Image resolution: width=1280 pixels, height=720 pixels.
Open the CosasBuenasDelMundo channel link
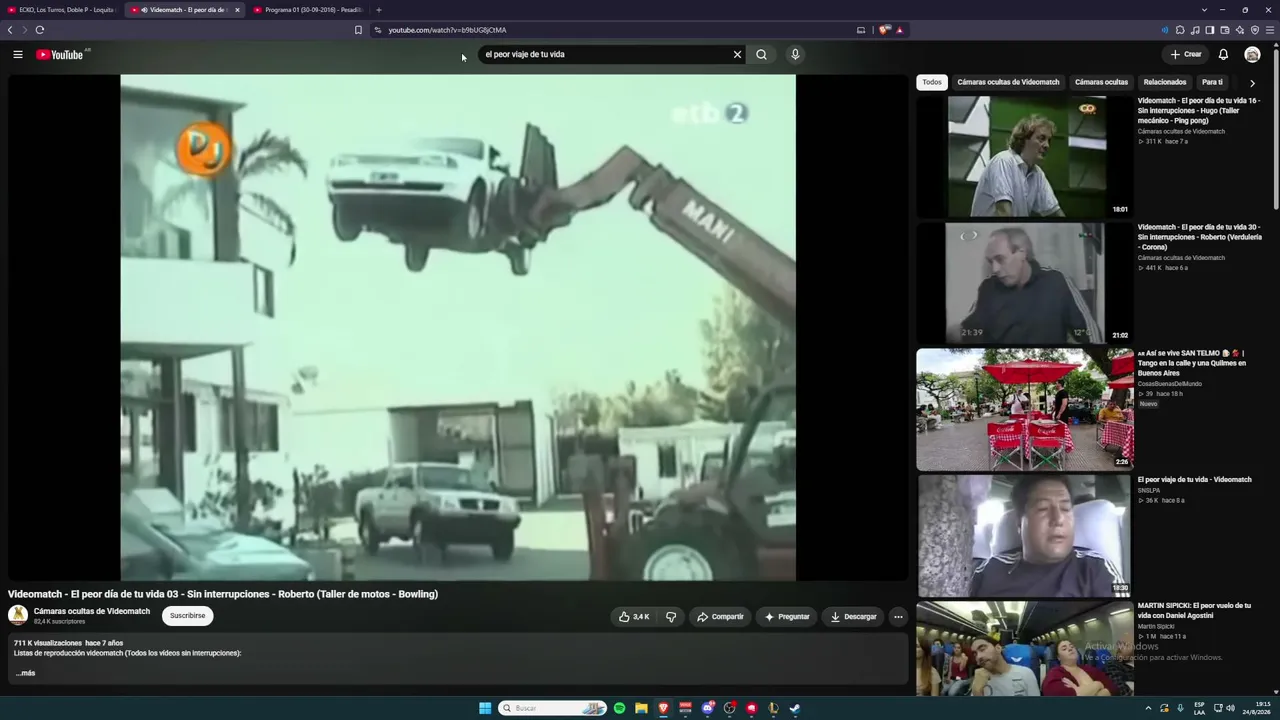tap(1170, 384)
